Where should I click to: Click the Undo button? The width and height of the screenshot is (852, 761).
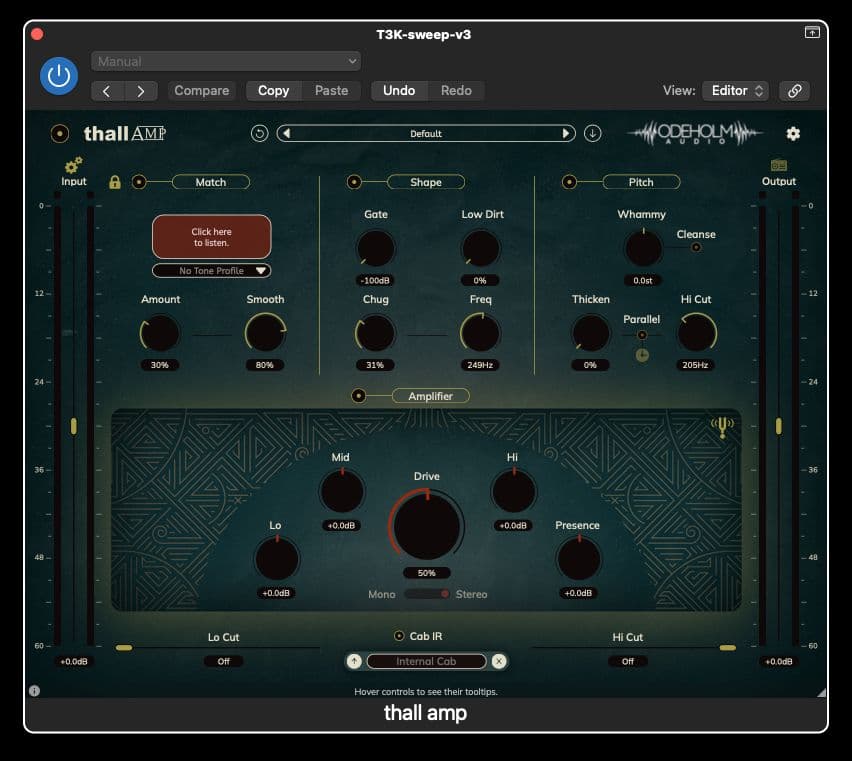399,91
